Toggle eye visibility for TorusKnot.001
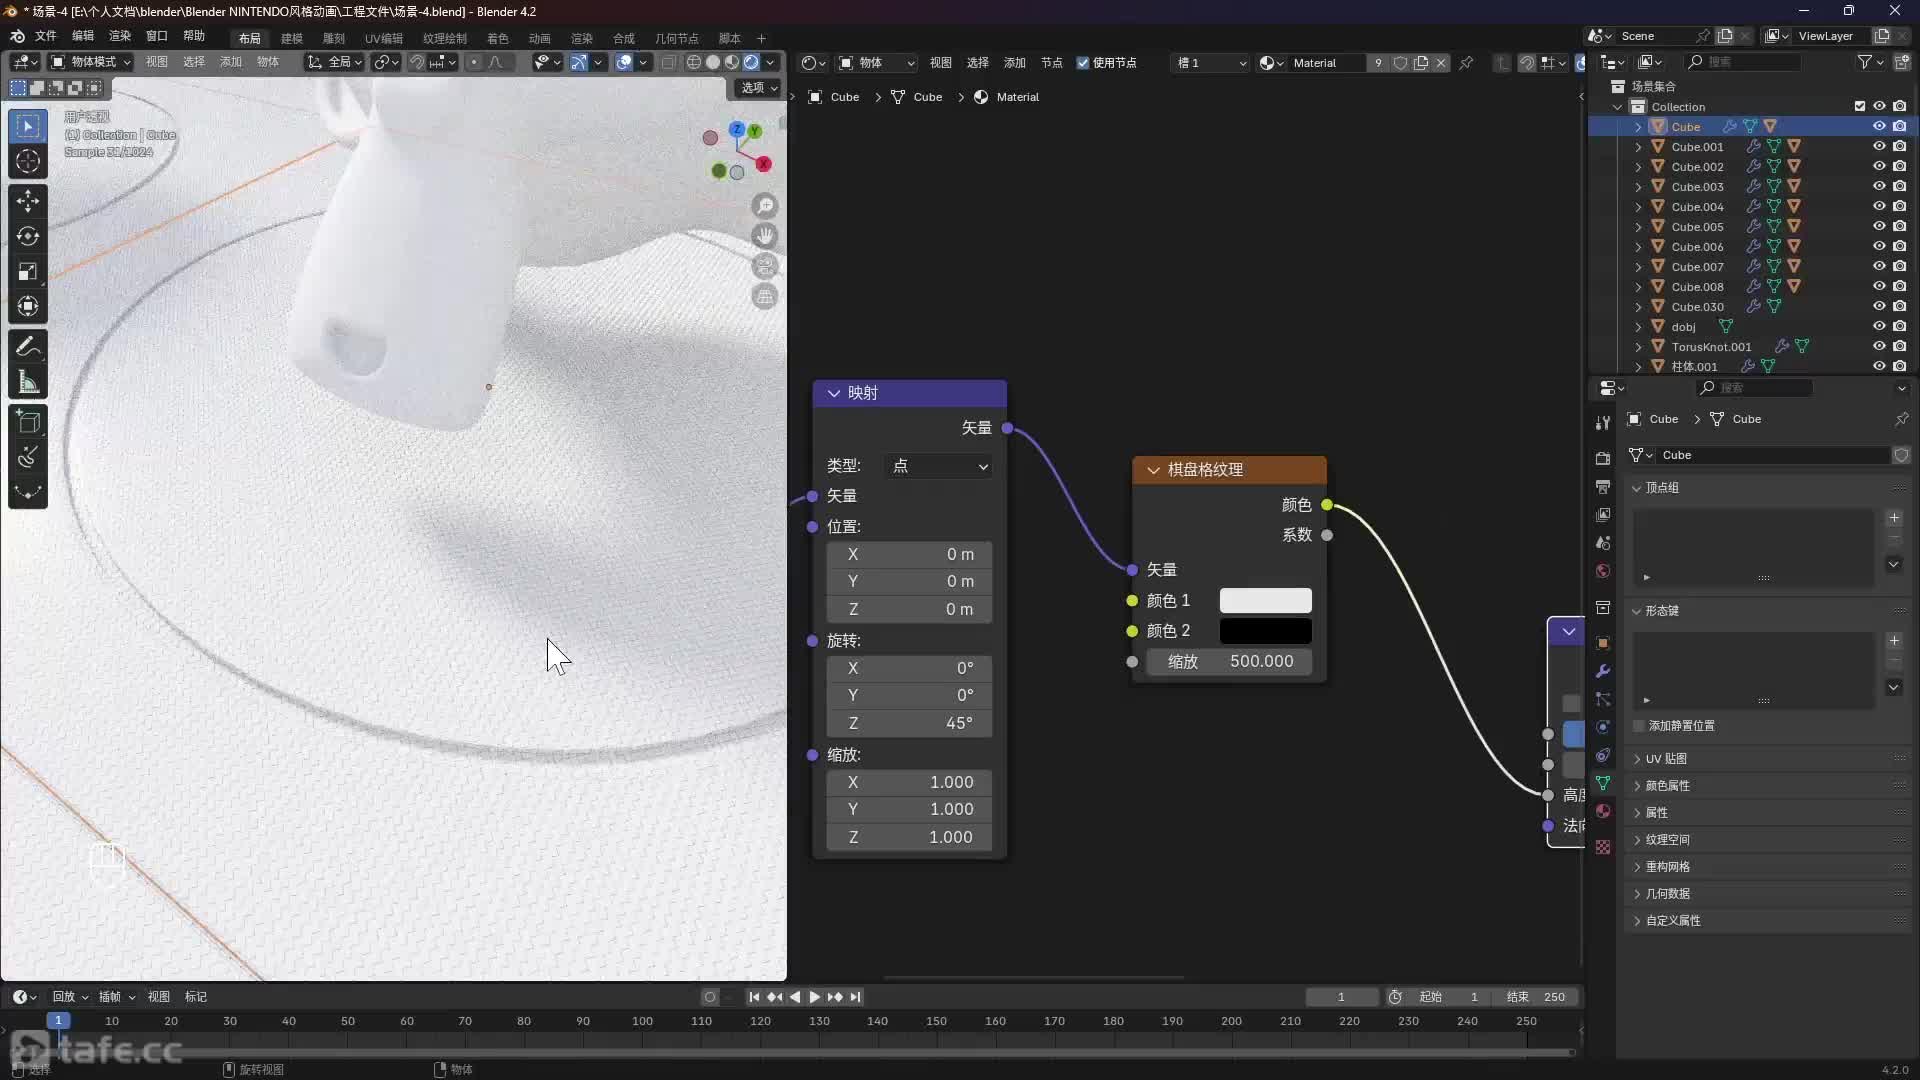This screenshot has height=1080, width=1920. tap(1879, 346)
